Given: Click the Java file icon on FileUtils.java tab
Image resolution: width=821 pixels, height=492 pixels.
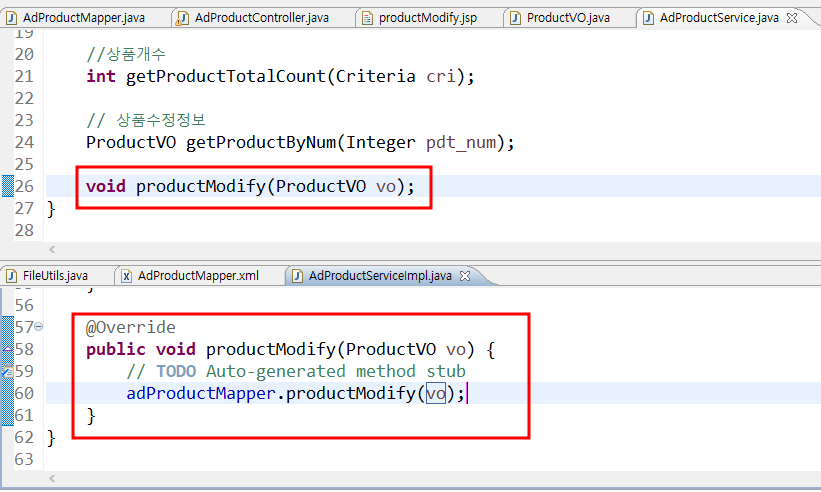Looking at the screenshot, I should (x=12, y=276).
